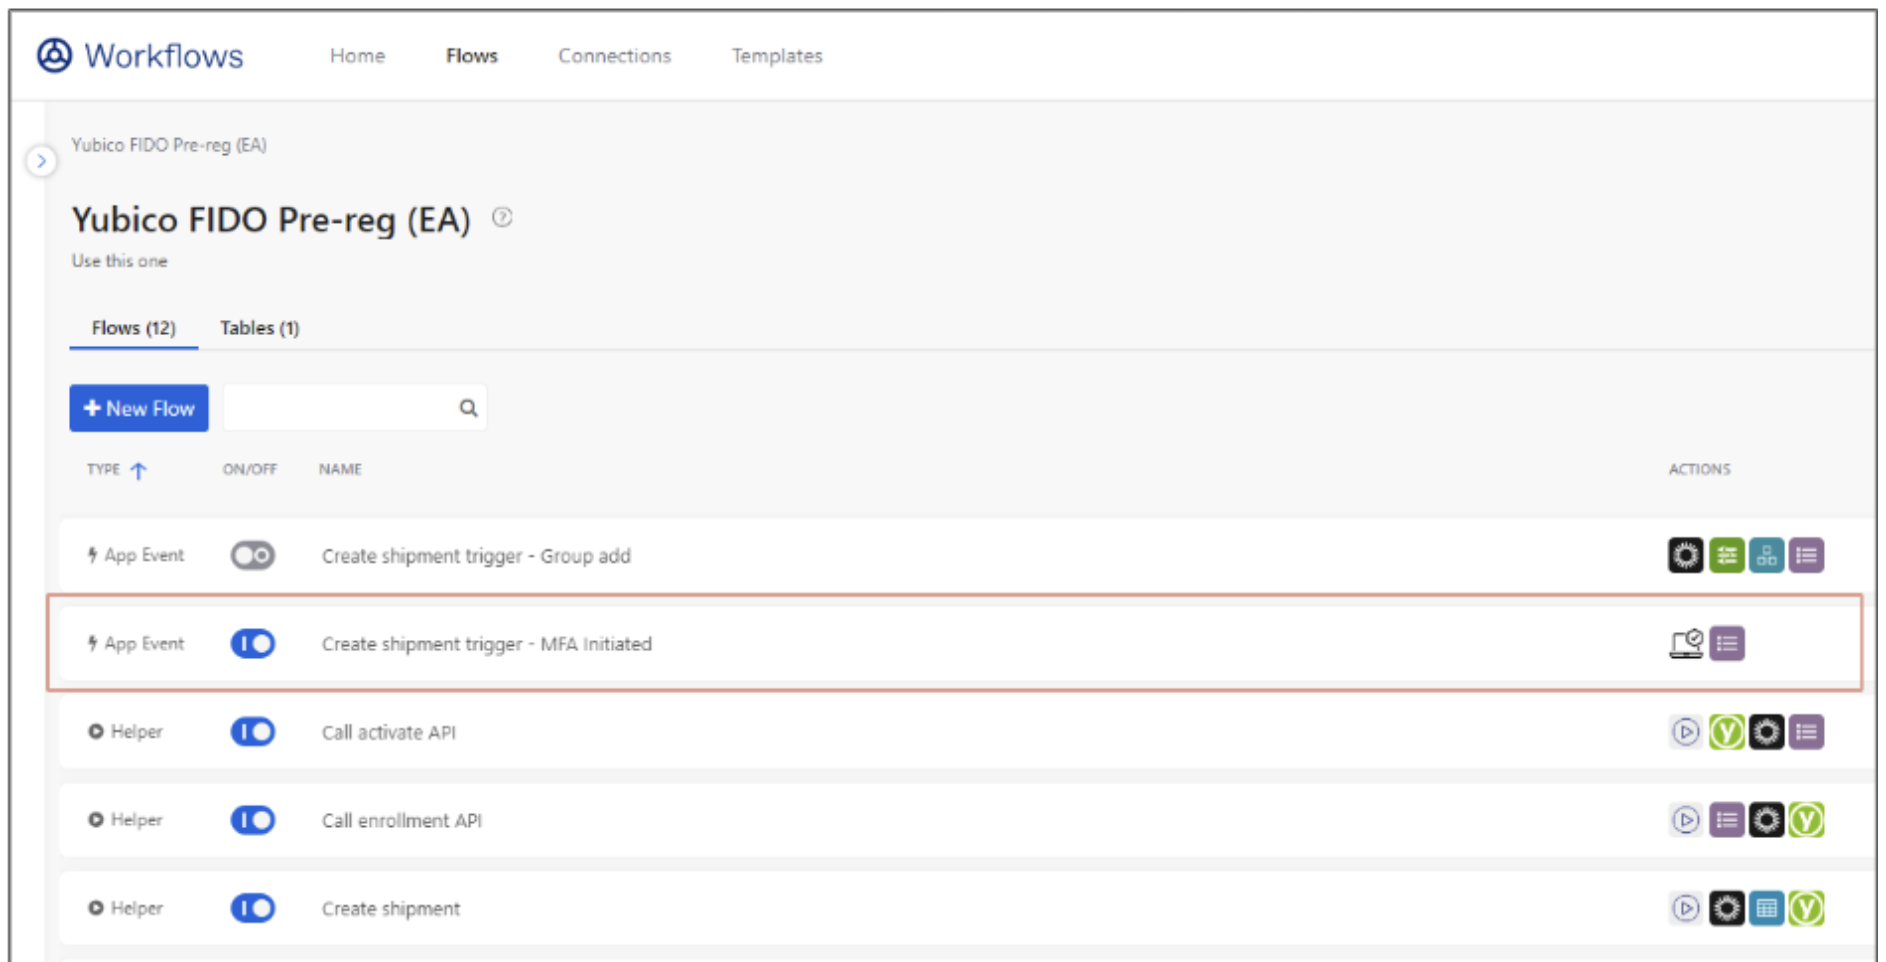This screenshot has width=1886, height=962.
Task: Go to the Home menu
Action: (357, 56)
